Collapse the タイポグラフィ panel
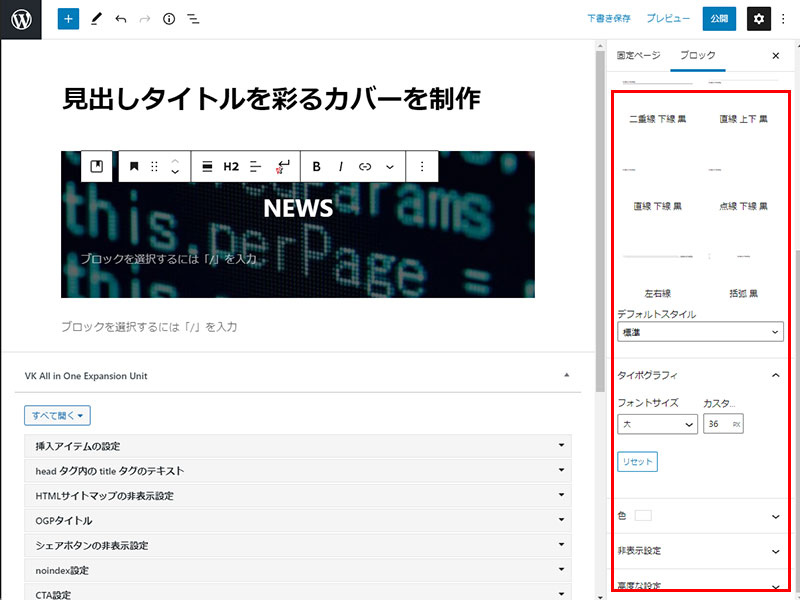 point(776,375)
